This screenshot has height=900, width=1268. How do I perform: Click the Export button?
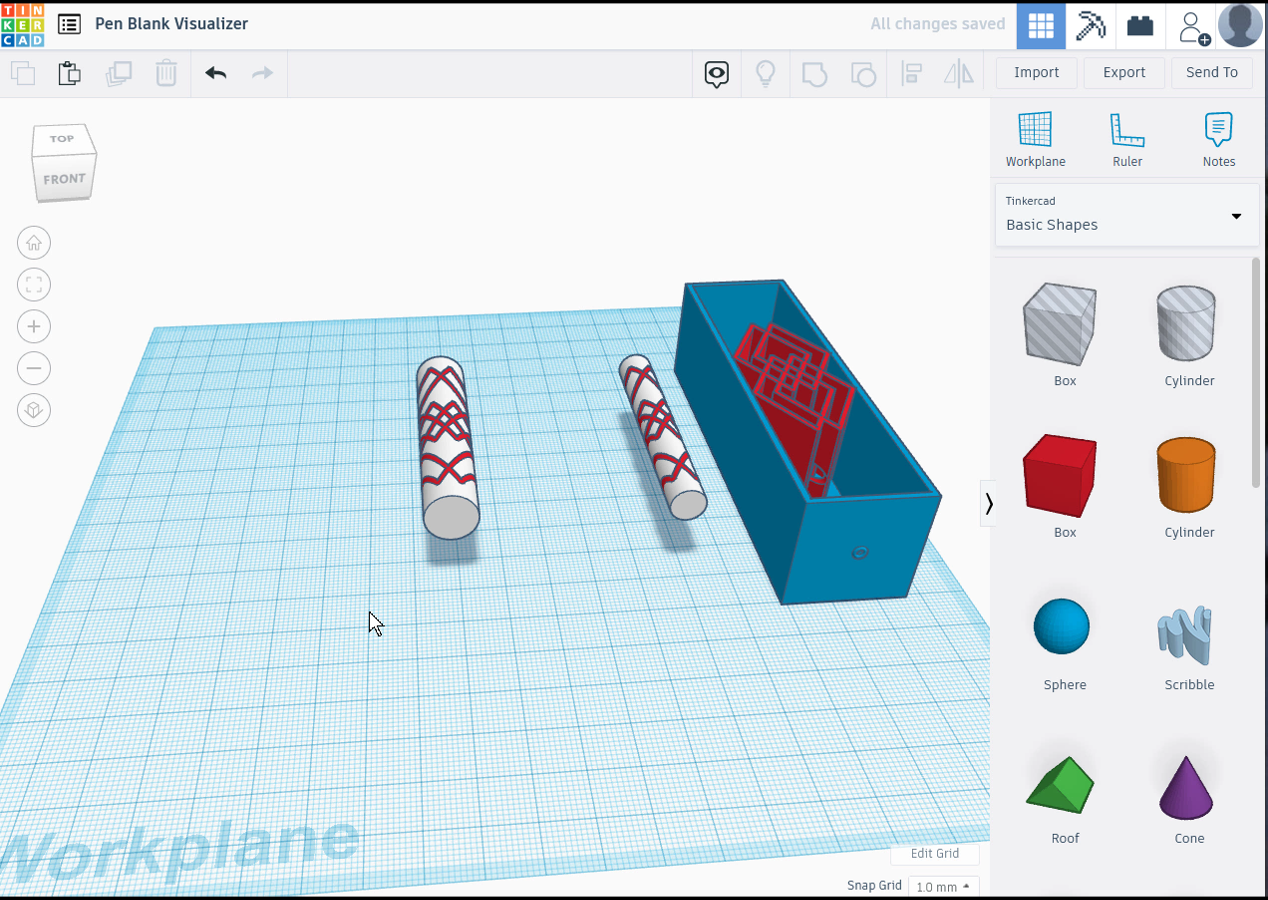(x=1124, y=73)
